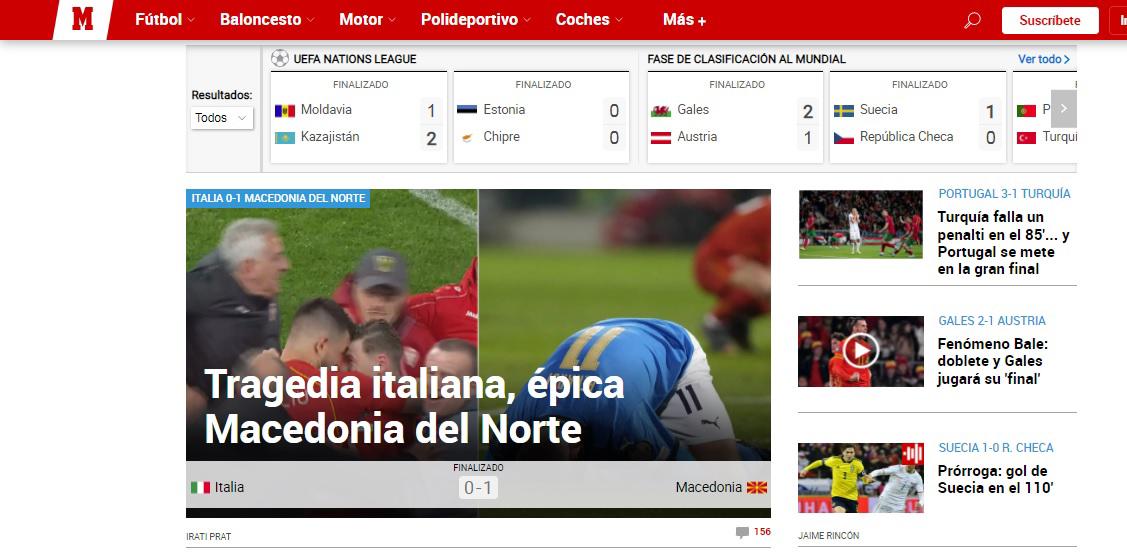The image size is (1127, 556).
Task: Open the comments bubble icon
Action: pyautogui.click(x=742, y=532)
